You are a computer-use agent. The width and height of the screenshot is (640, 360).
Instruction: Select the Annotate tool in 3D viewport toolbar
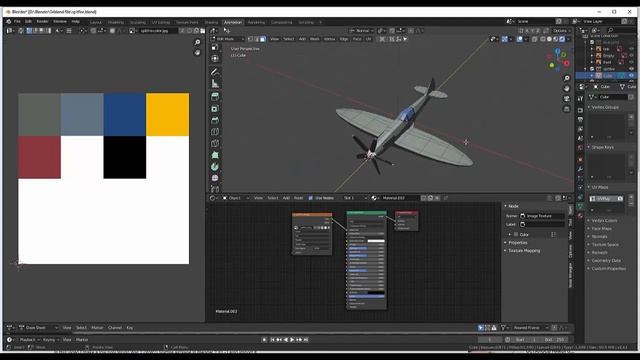[215, 72]
